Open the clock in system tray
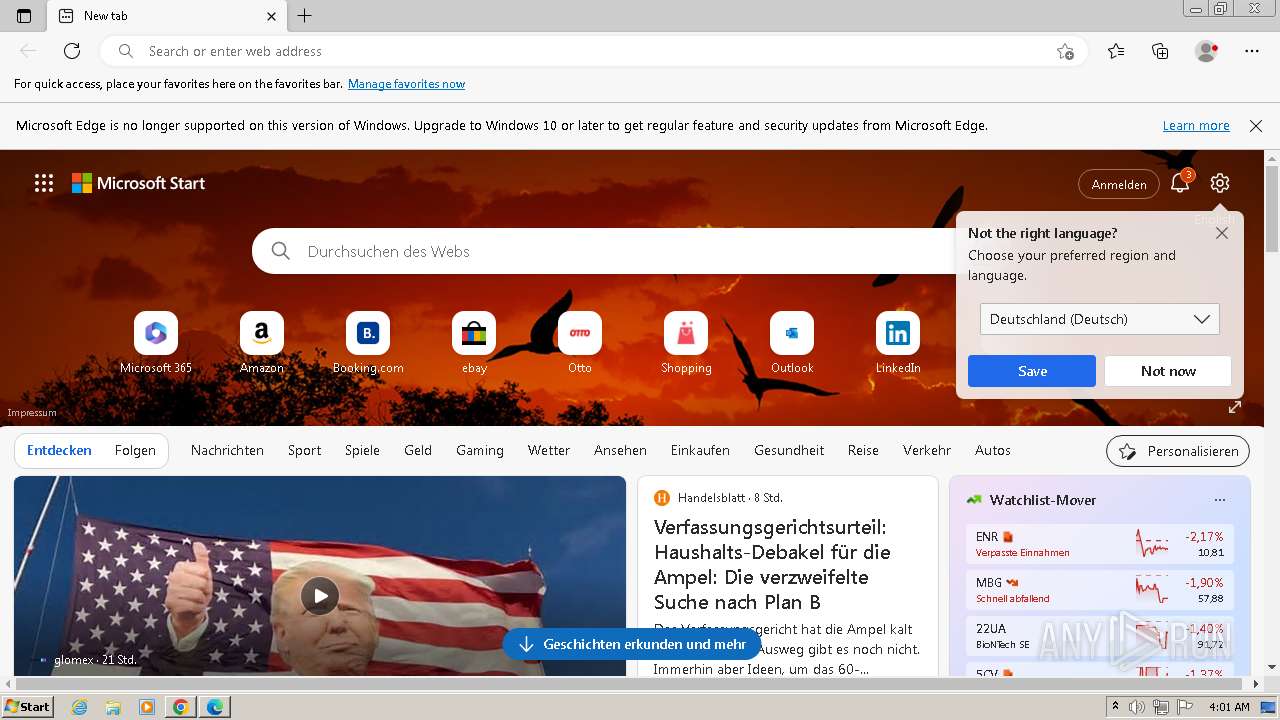The image size is (1280, 720). pyautogui.click(x=1229, y=707)
